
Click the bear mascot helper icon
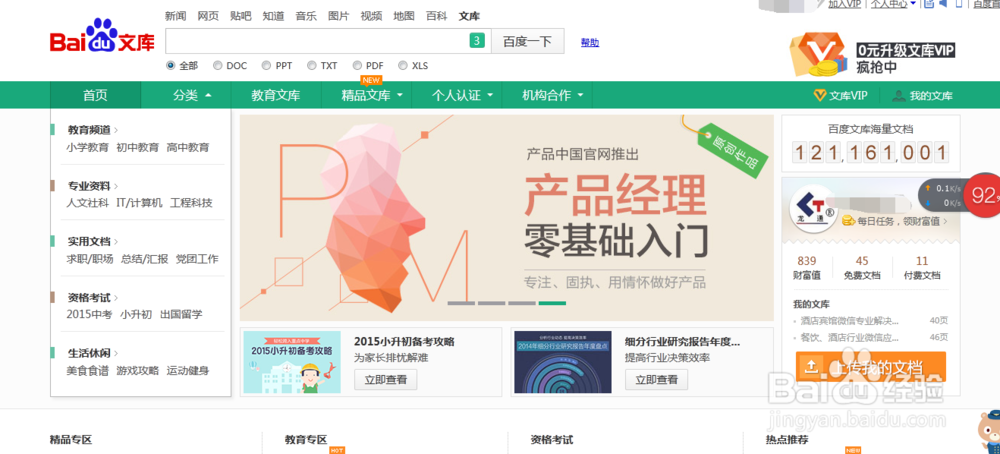987,431
